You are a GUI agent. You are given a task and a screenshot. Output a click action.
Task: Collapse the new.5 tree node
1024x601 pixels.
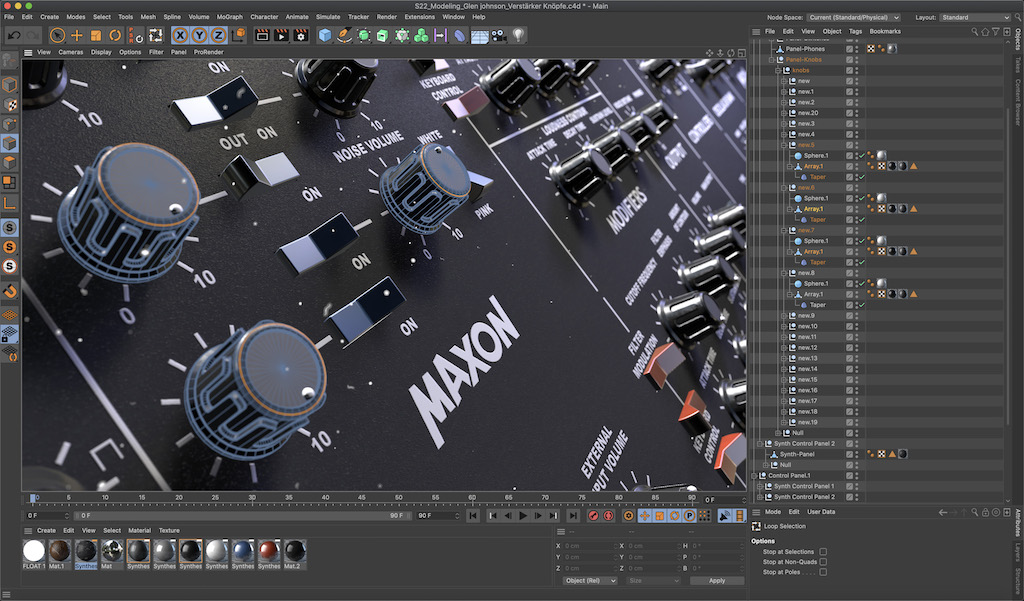coord(784,145)
